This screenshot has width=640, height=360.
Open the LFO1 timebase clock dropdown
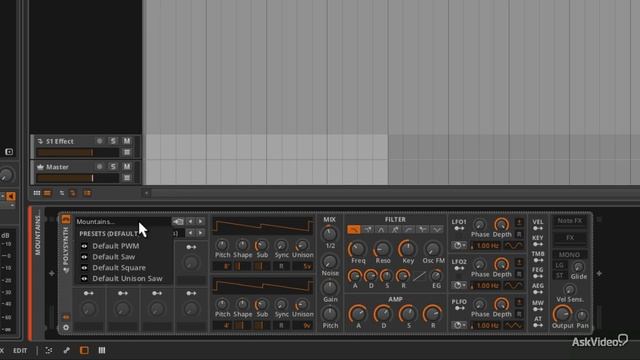[x=459, y=246]
